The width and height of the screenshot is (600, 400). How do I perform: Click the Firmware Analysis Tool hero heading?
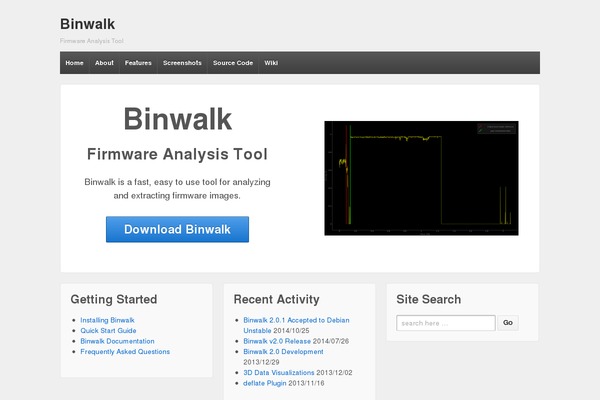click(x=177, y=154)
